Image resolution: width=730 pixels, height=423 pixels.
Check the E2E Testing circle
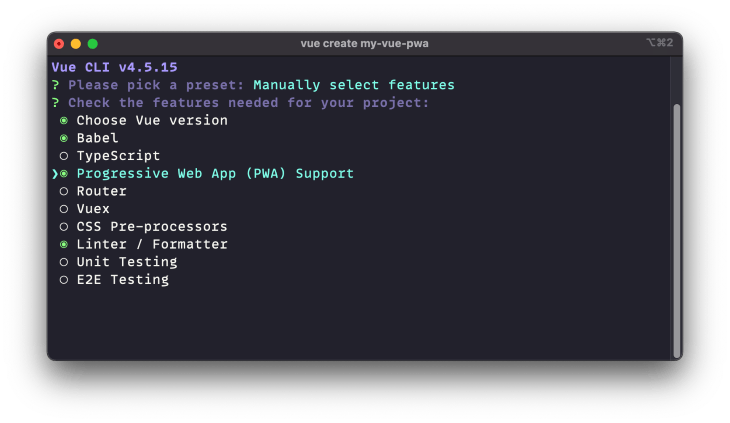(64, 280)
